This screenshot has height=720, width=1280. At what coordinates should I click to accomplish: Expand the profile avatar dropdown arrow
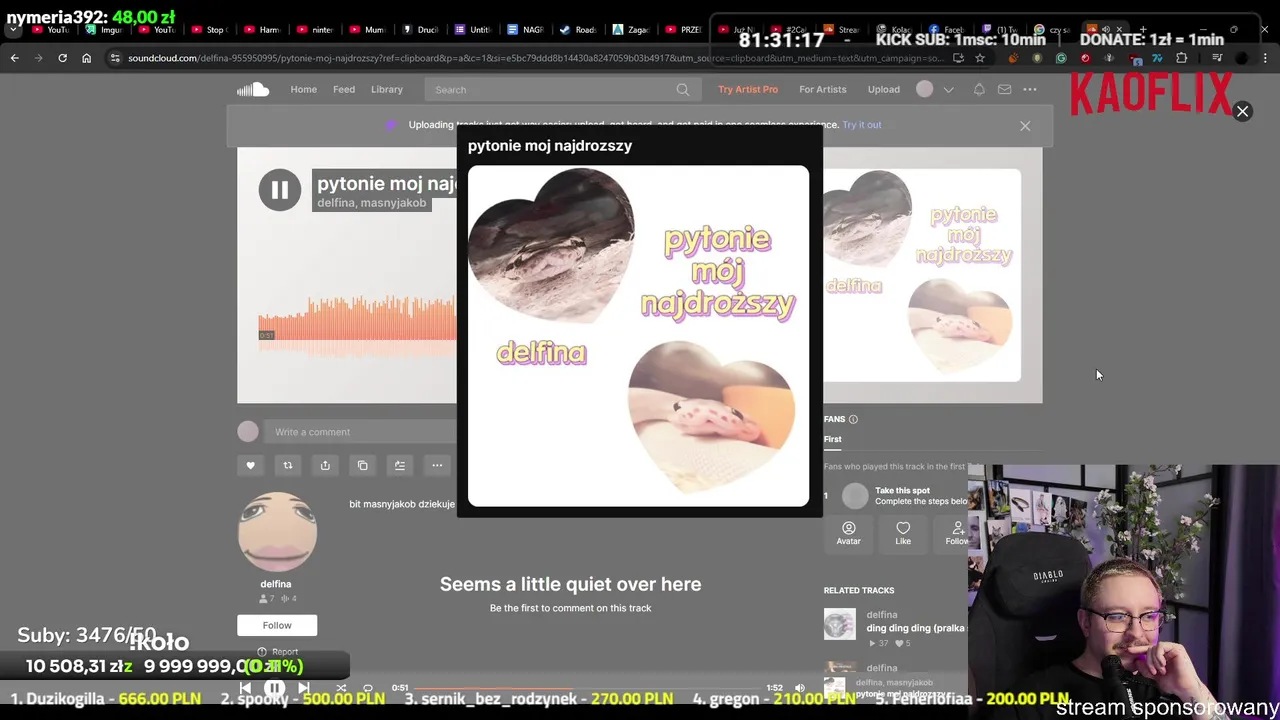948,90
